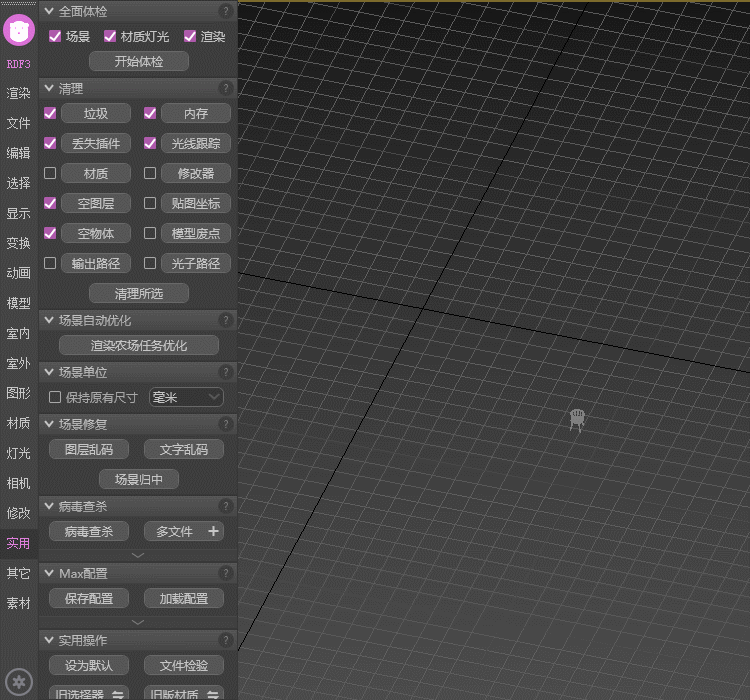Collapse the Max配置 section

point(49,573)
